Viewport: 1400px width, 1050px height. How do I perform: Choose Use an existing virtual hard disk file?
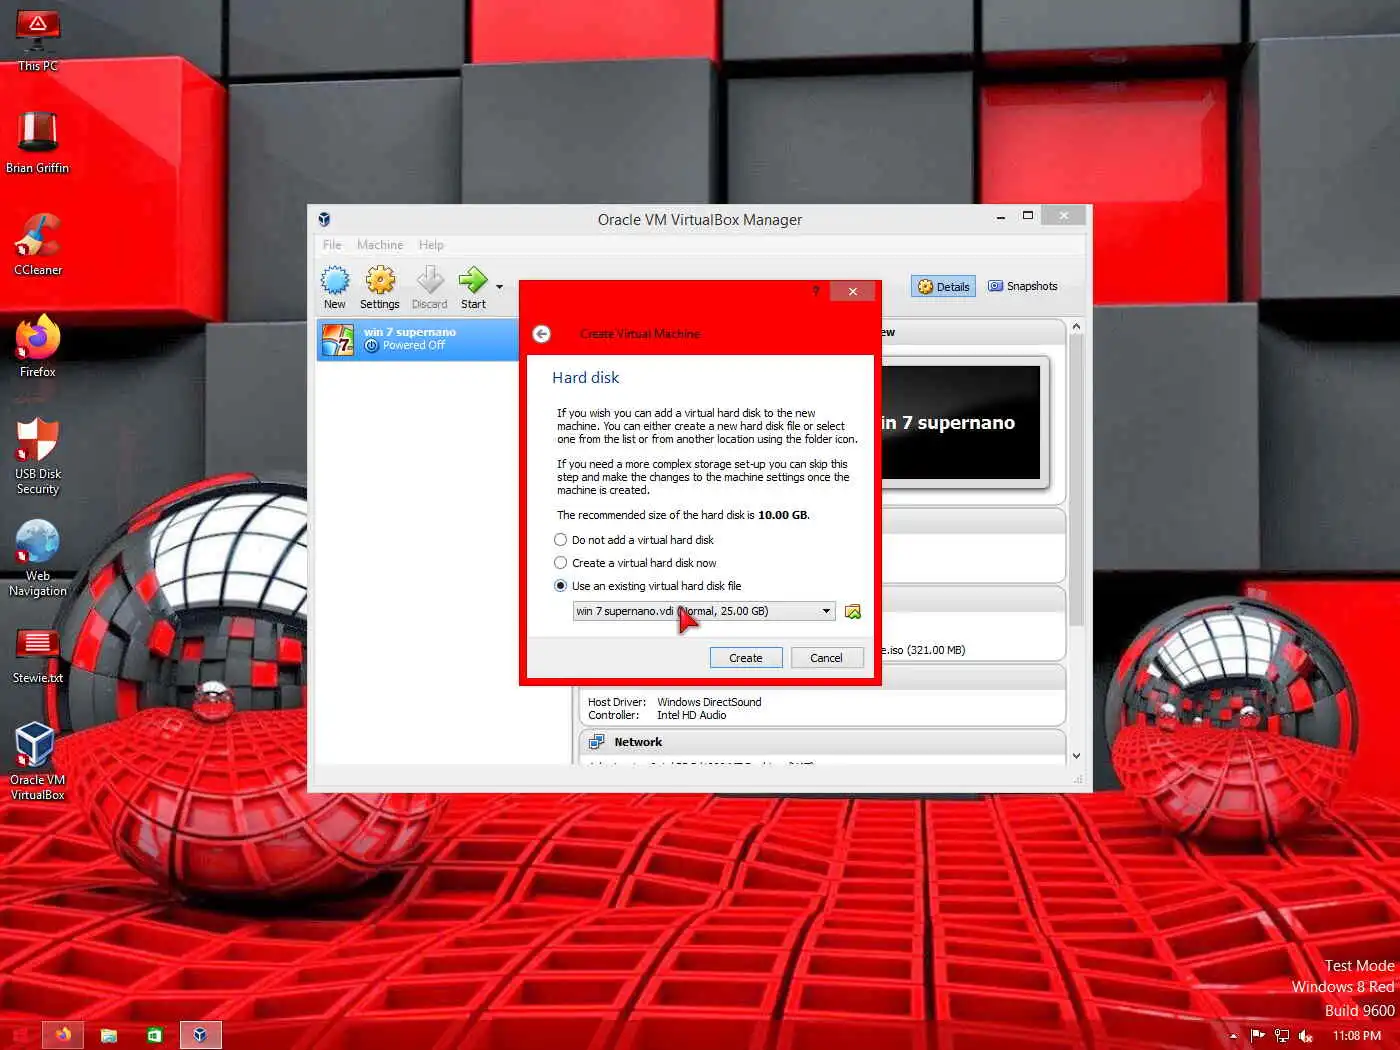coord(647,586)
